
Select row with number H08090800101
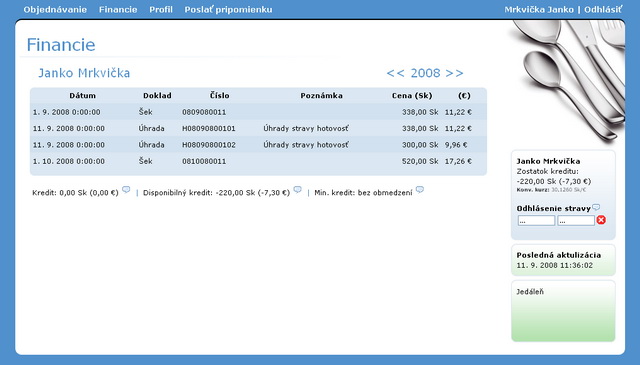(258, 128)
